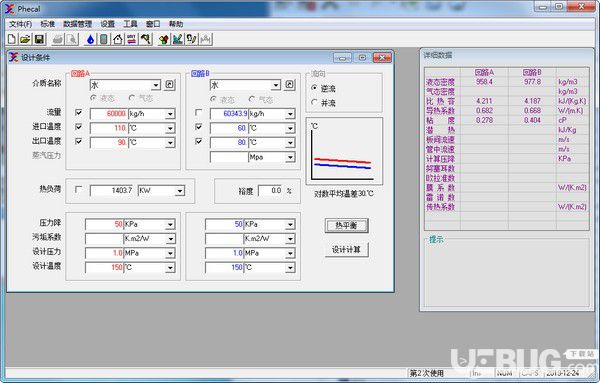
Task: Open the KW heat load unit dropdown
Action: [x=179, y=191]
